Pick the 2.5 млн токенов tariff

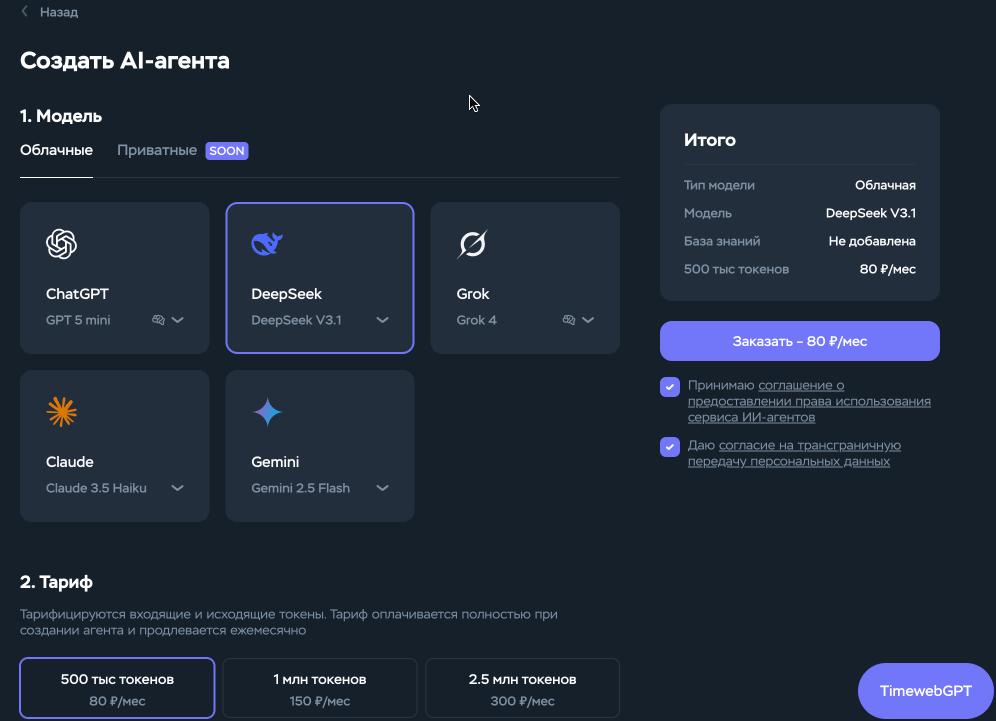(522, 688)
